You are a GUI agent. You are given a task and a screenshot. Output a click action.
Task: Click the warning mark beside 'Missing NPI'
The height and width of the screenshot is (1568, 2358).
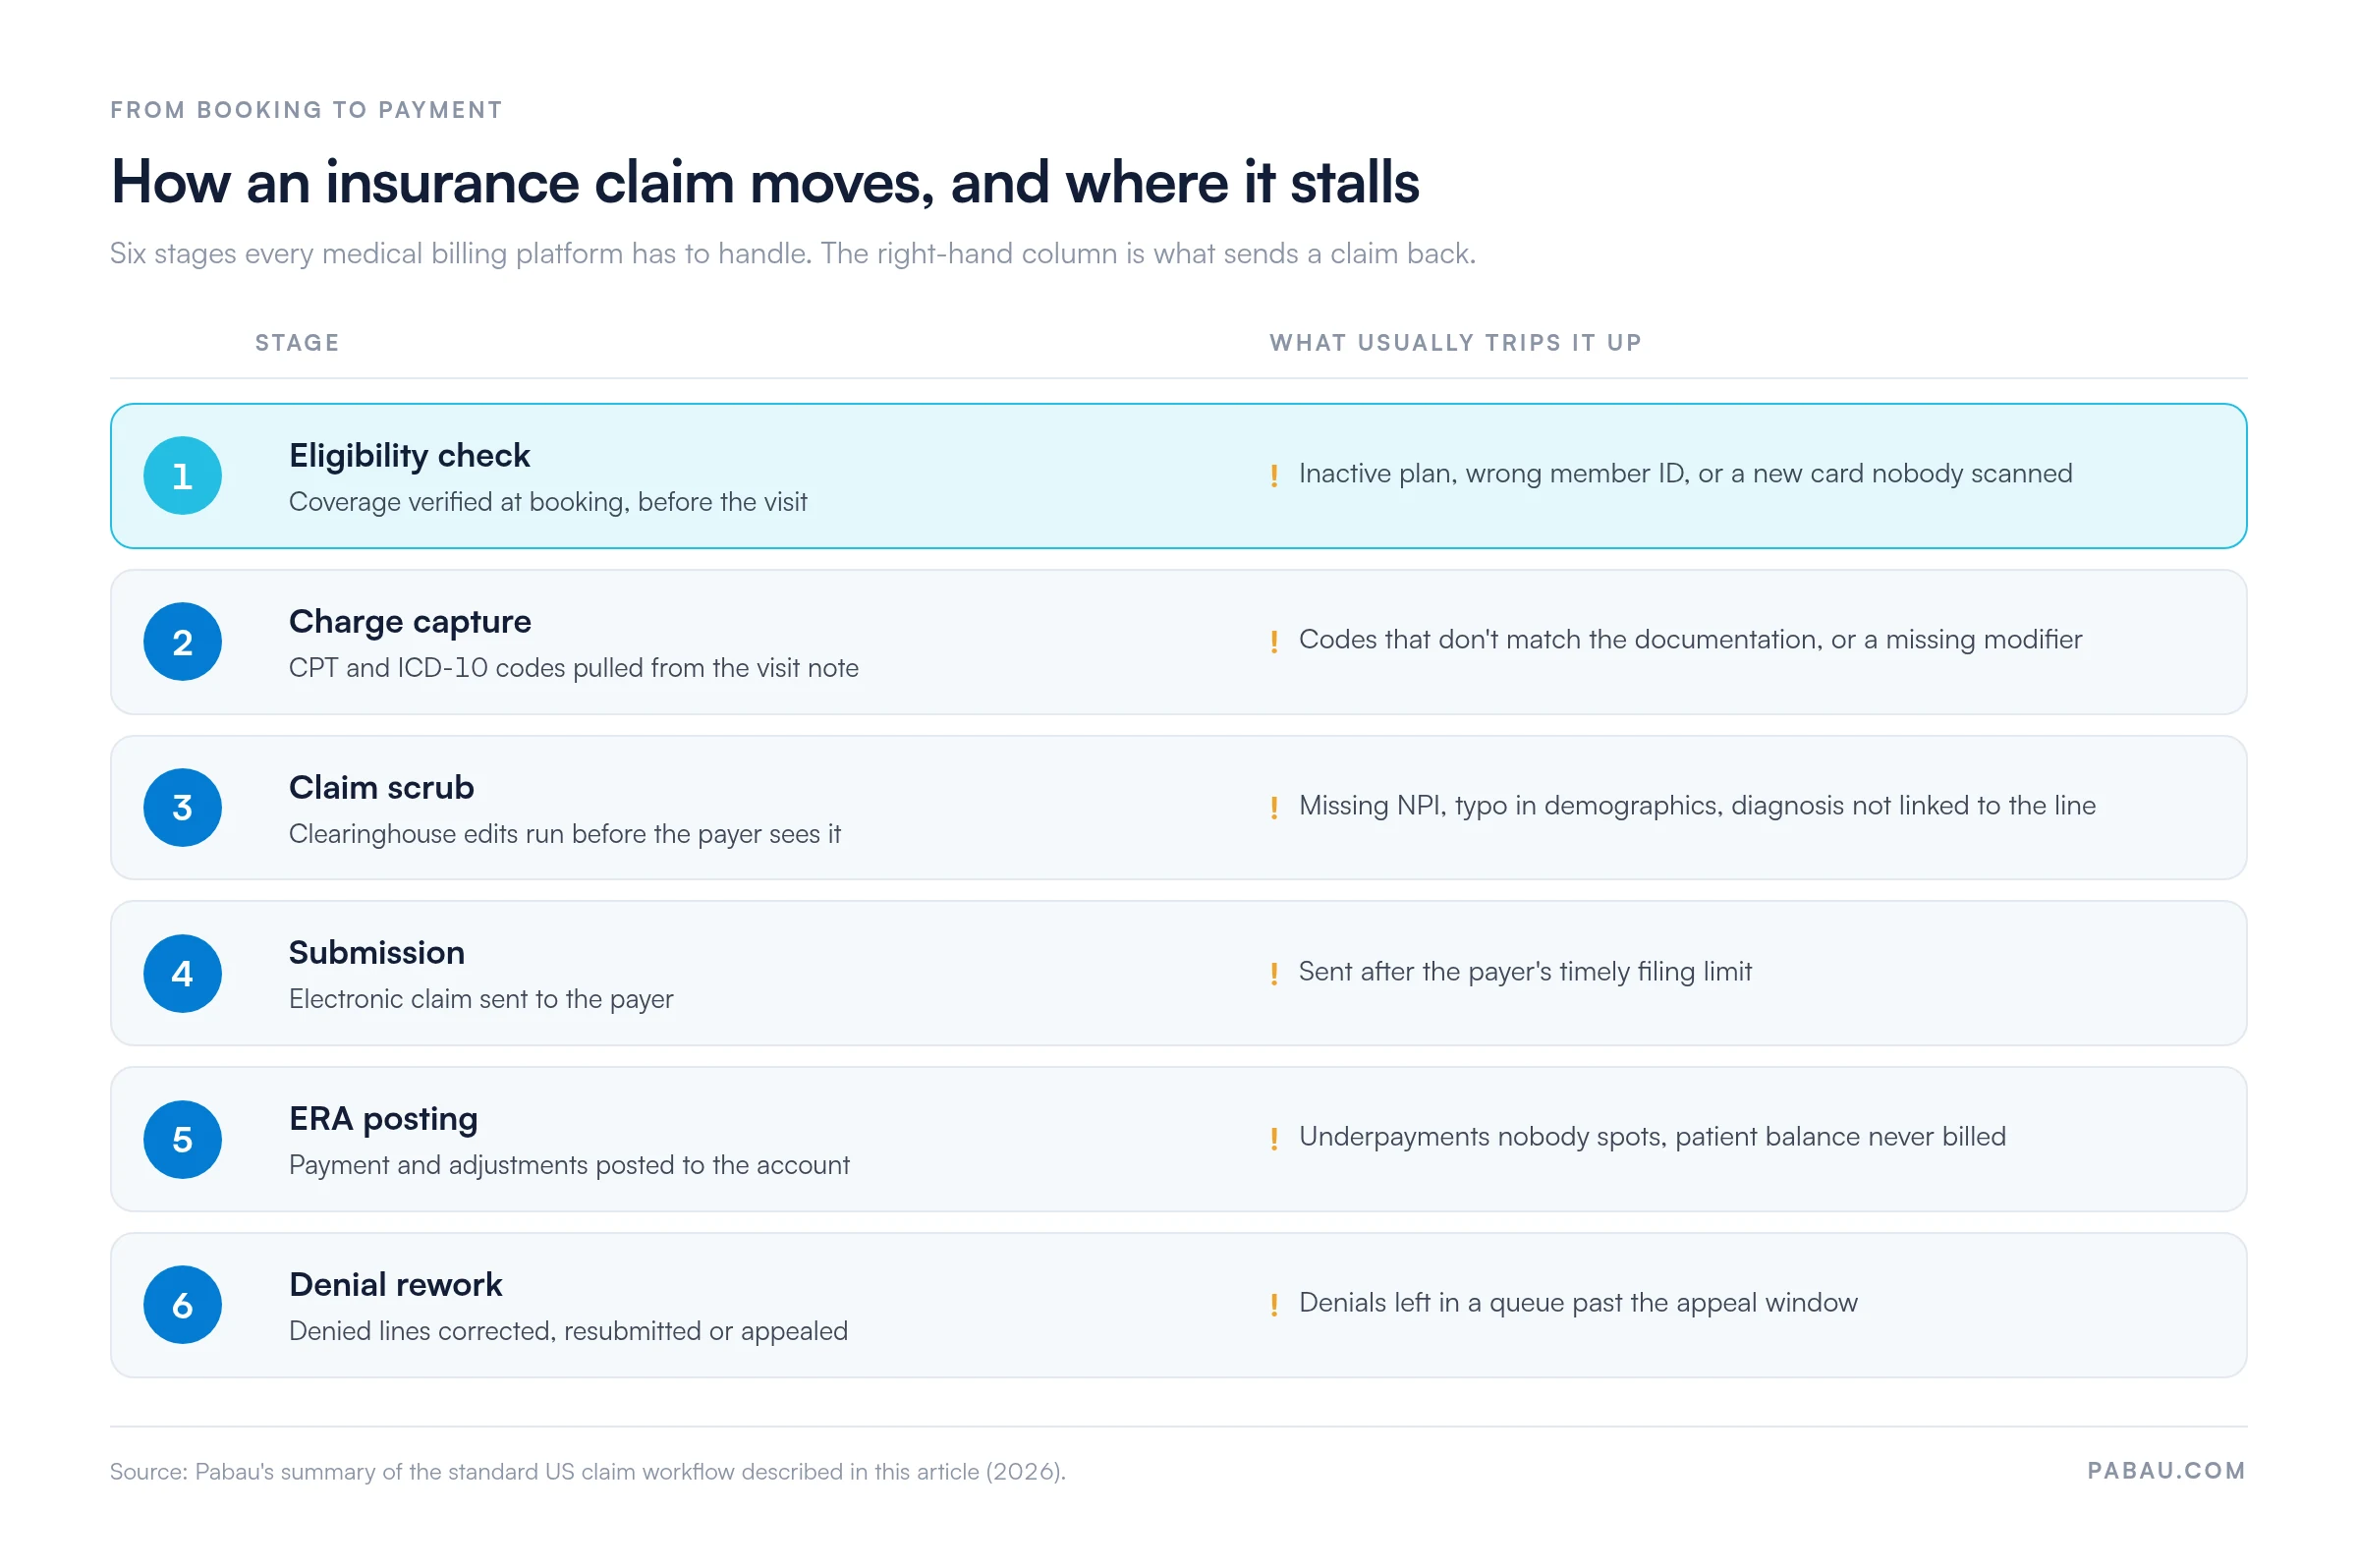tap(1274, 808)
